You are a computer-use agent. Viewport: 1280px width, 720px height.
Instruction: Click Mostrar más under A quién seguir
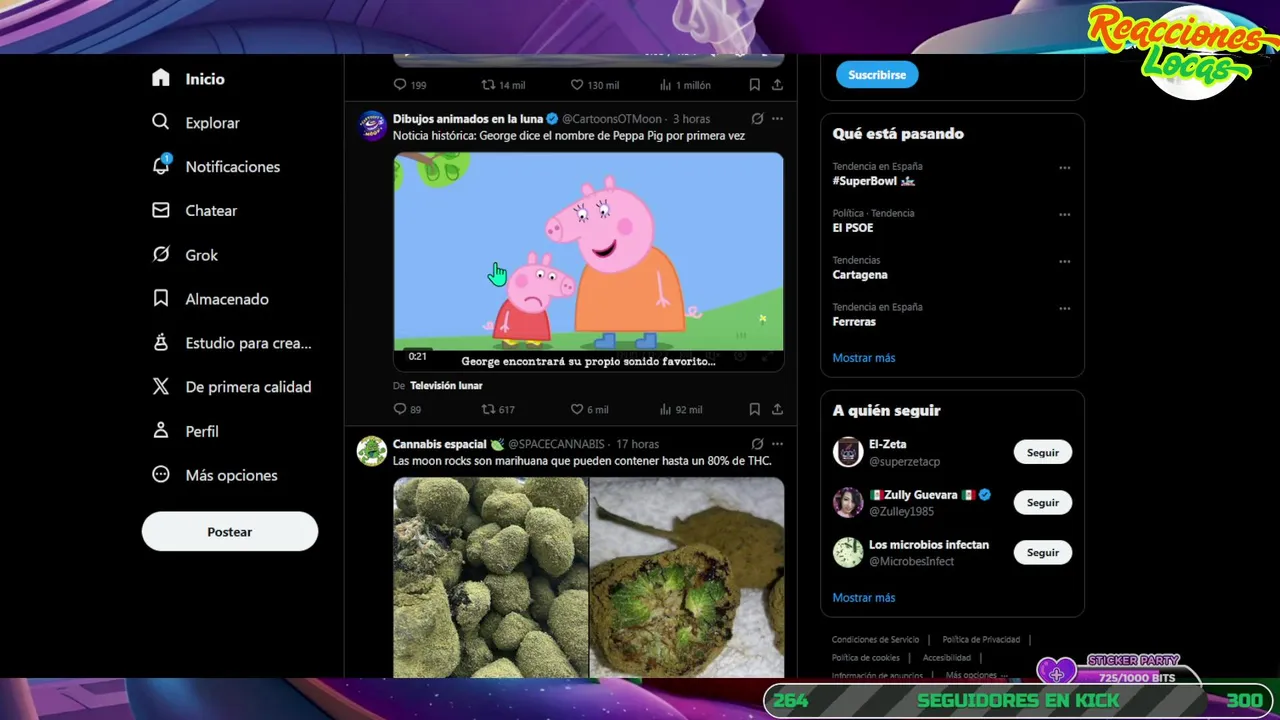(864, 598)
